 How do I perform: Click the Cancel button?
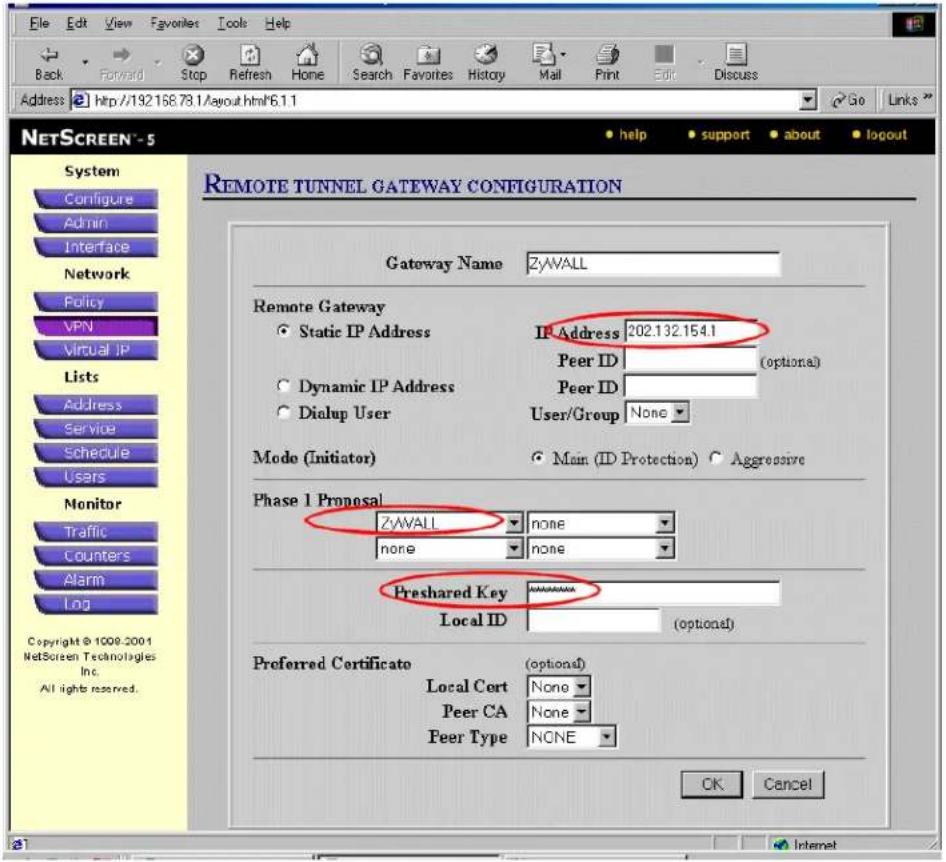pos(788,784)
